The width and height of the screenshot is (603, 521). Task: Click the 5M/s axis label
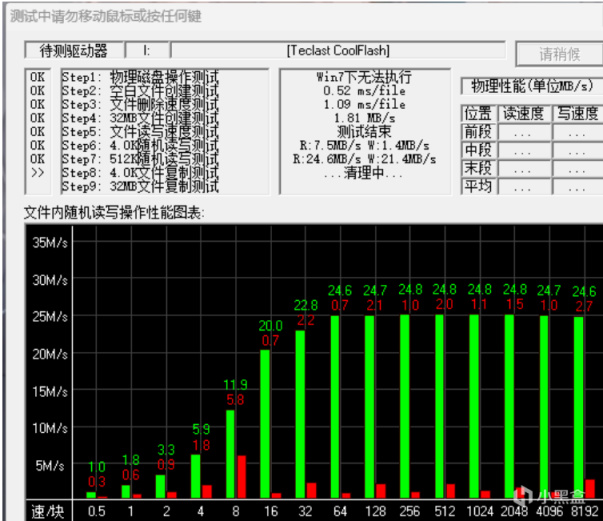(x=50, y=466)
